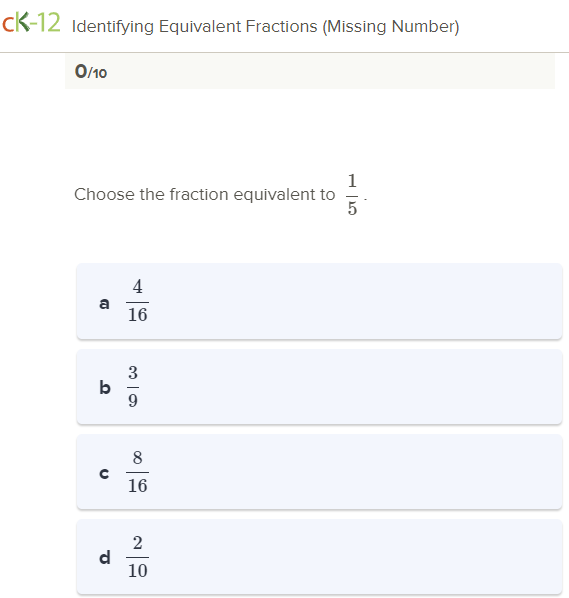Screen dimensions: 569x598
Task: Select answer c, 8 over 16
Action: coord(319,472)
